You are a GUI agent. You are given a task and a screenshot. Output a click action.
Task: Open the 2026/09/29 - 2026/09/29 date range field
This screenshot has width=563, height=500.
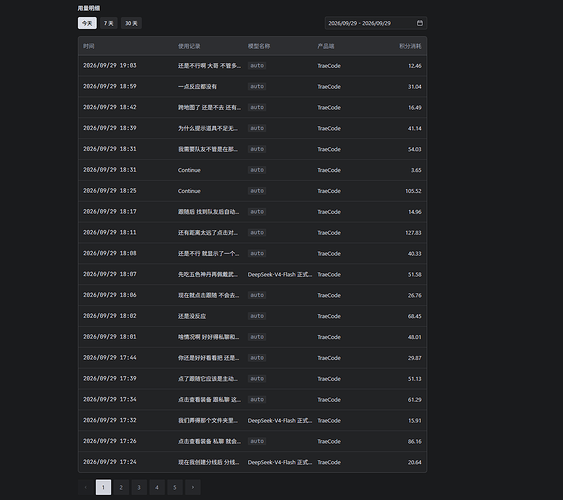376,23
